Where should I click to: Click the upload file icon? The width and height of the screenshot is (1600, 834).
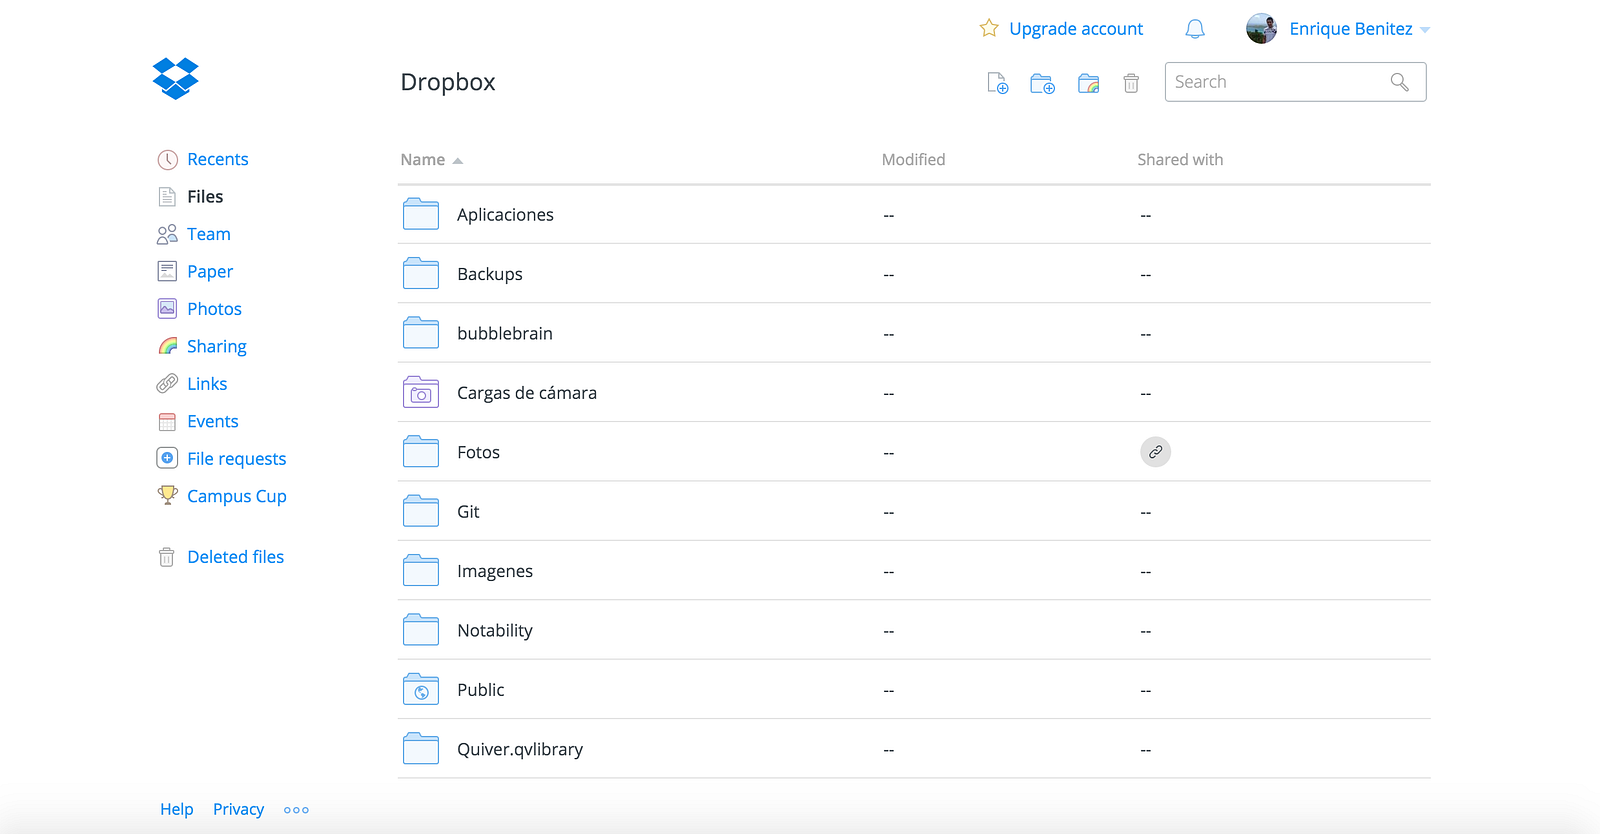click(x=998, y=83)
